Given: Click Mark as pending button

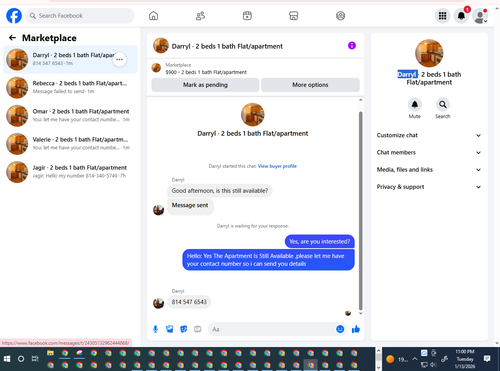Looking at the screenshot, I should pyautogui.click(x=205, y=85).
